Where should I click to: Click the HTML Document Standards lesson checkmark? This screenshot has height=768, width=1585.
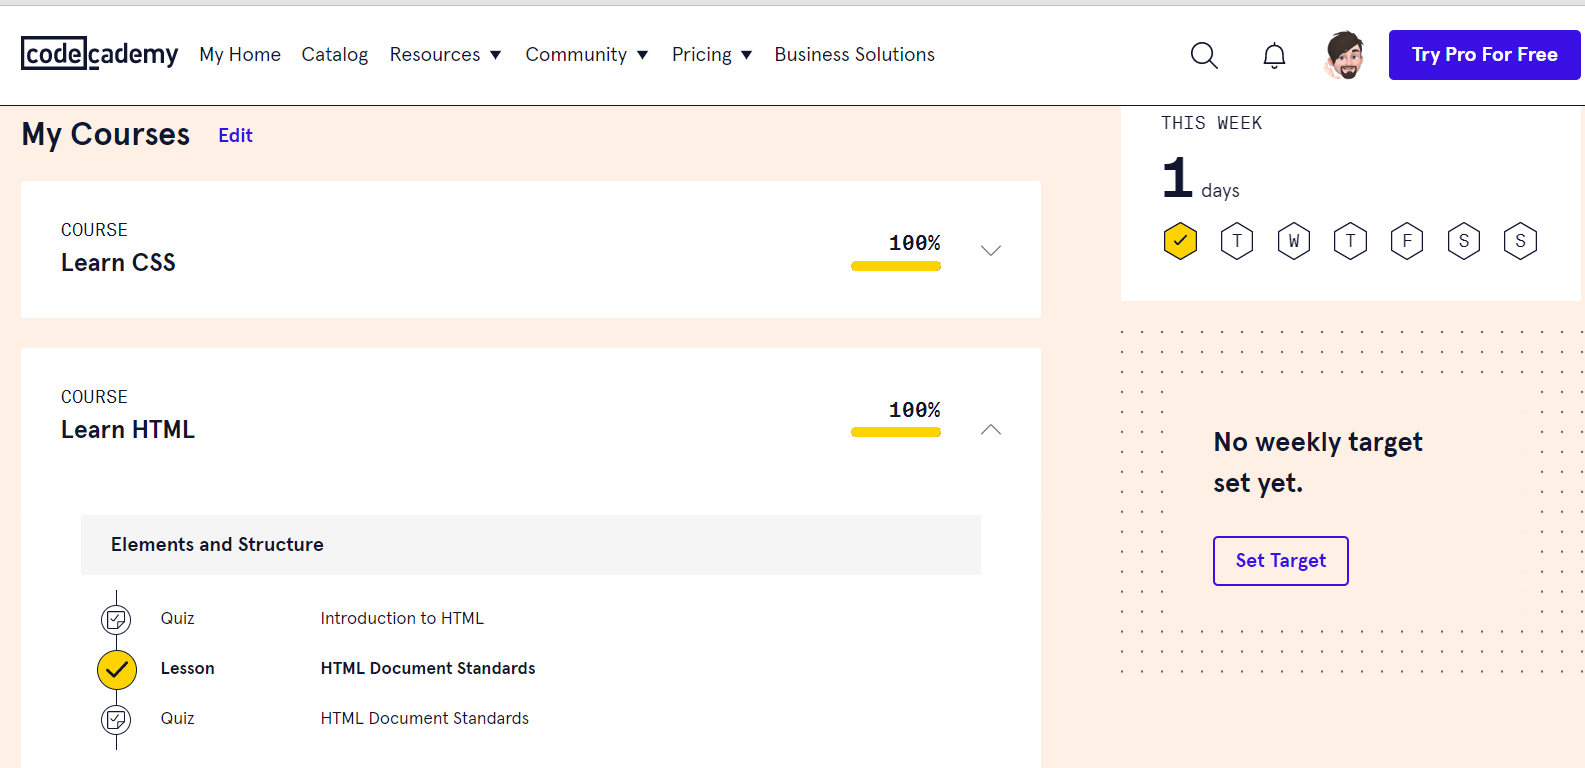pyautogui.click(x=117, y=669)
